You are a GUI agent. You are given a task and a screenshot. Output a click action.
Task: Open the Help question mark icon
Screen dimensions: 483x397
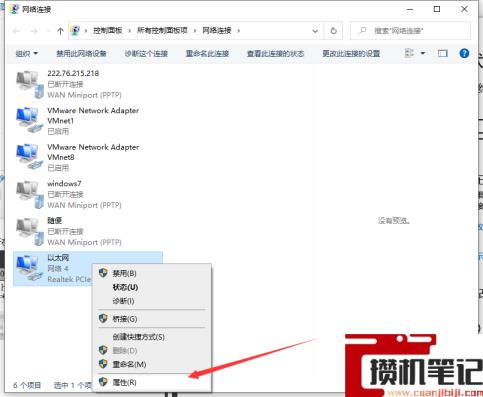[x=464, y=53]
